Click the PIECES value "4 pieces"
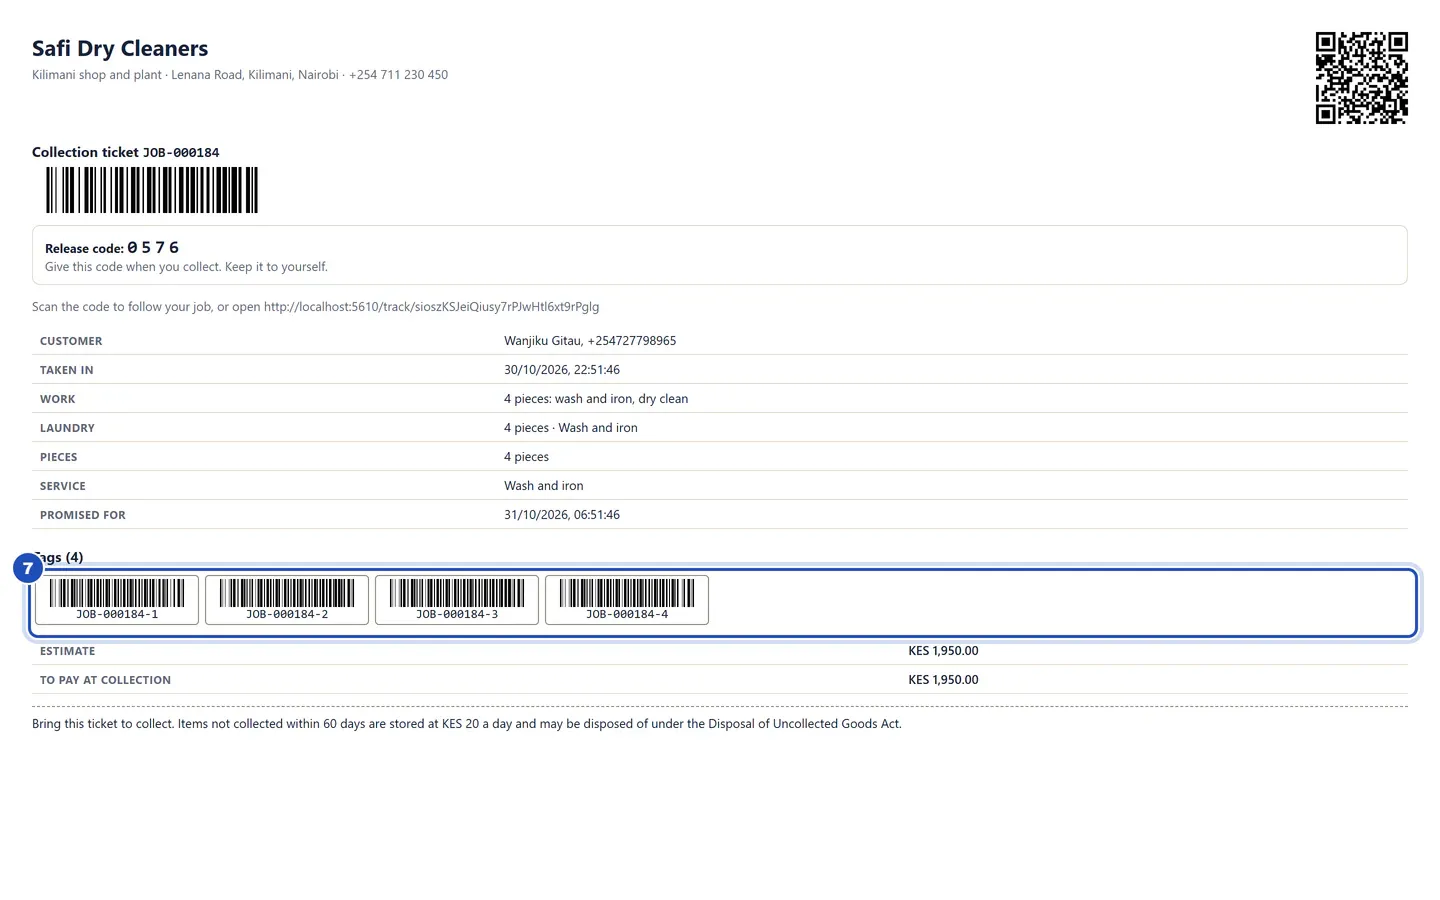Image resolution: width=1440 pixels, height=900 pixels. [527, 457]
